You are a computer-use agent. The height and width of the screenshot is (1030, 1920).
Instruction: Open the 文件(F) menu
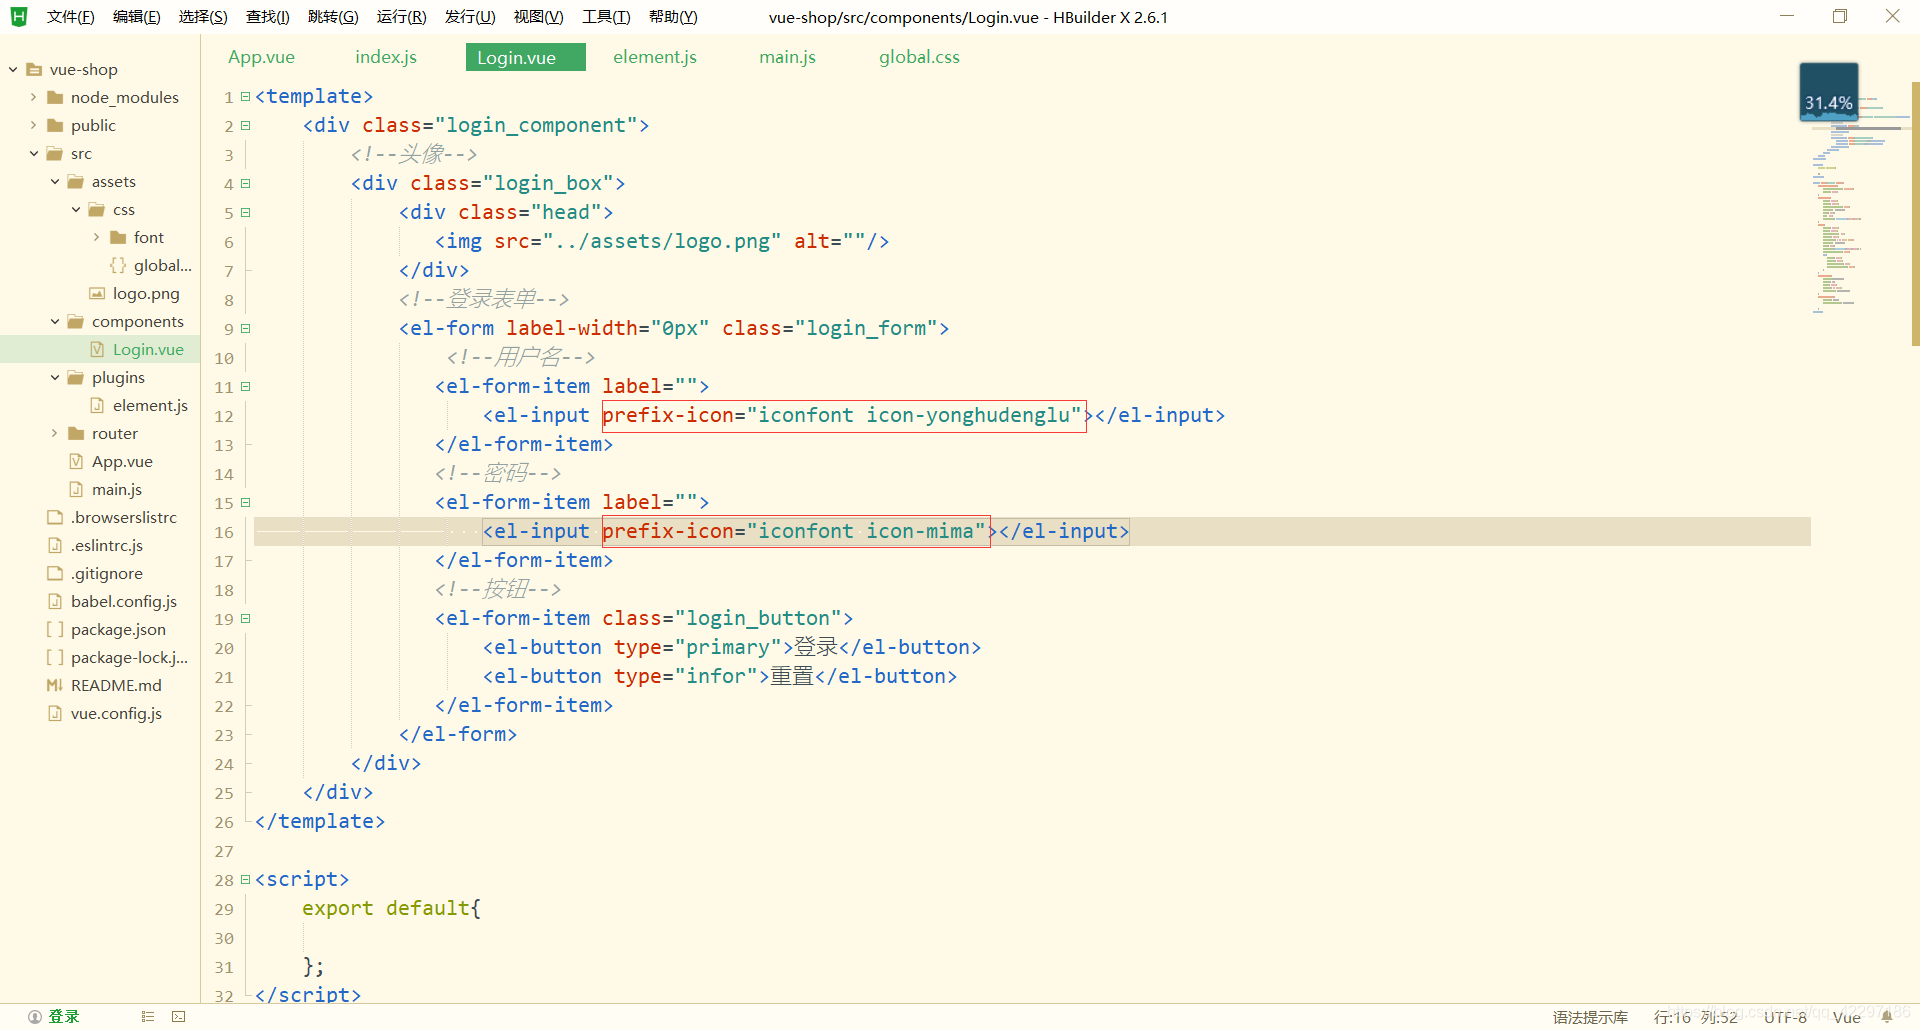click(x=70, y=17)
